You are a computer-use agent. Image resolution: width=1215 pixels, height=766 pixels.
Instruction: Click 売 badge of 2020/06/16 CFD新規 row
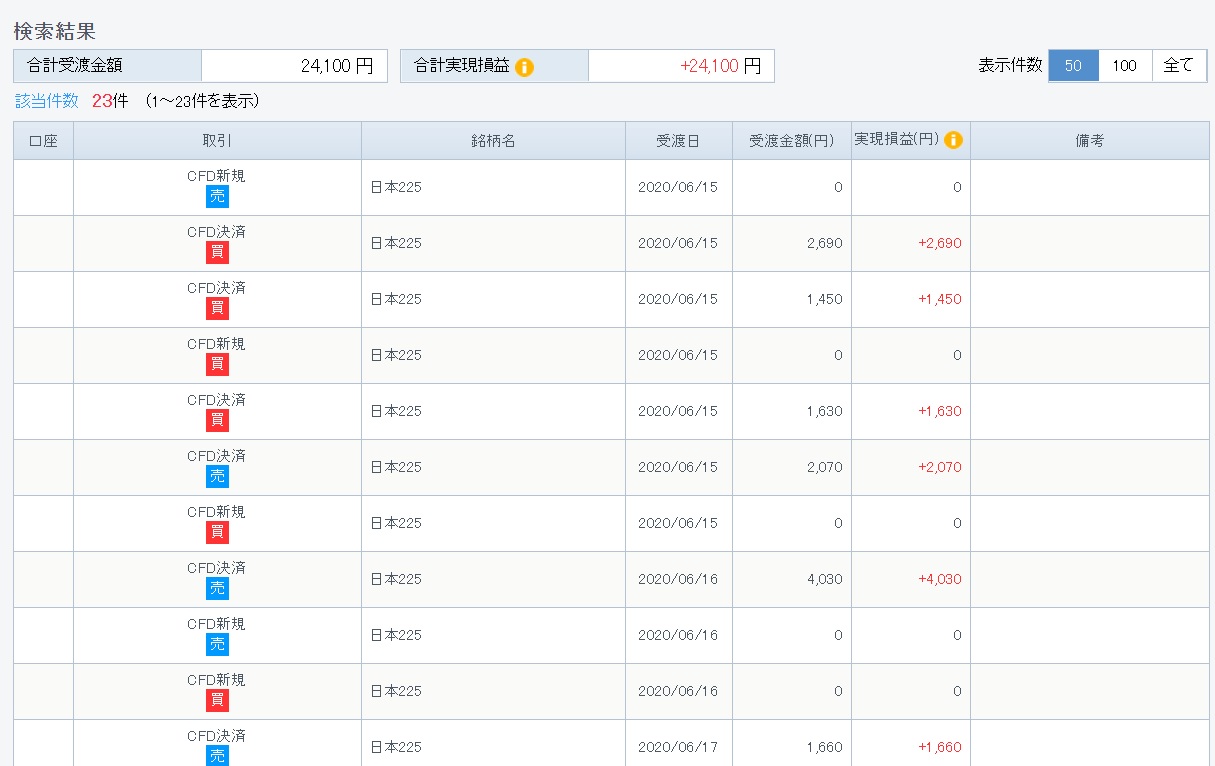tap(217, 644)
